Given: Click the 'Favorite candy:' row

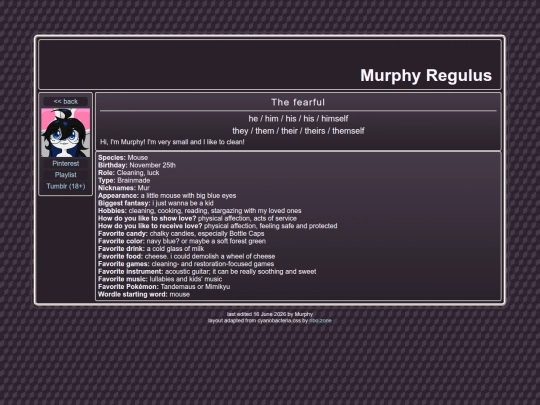Looking at the screenshot, I should pyautogui.click(x=181, y=233).
